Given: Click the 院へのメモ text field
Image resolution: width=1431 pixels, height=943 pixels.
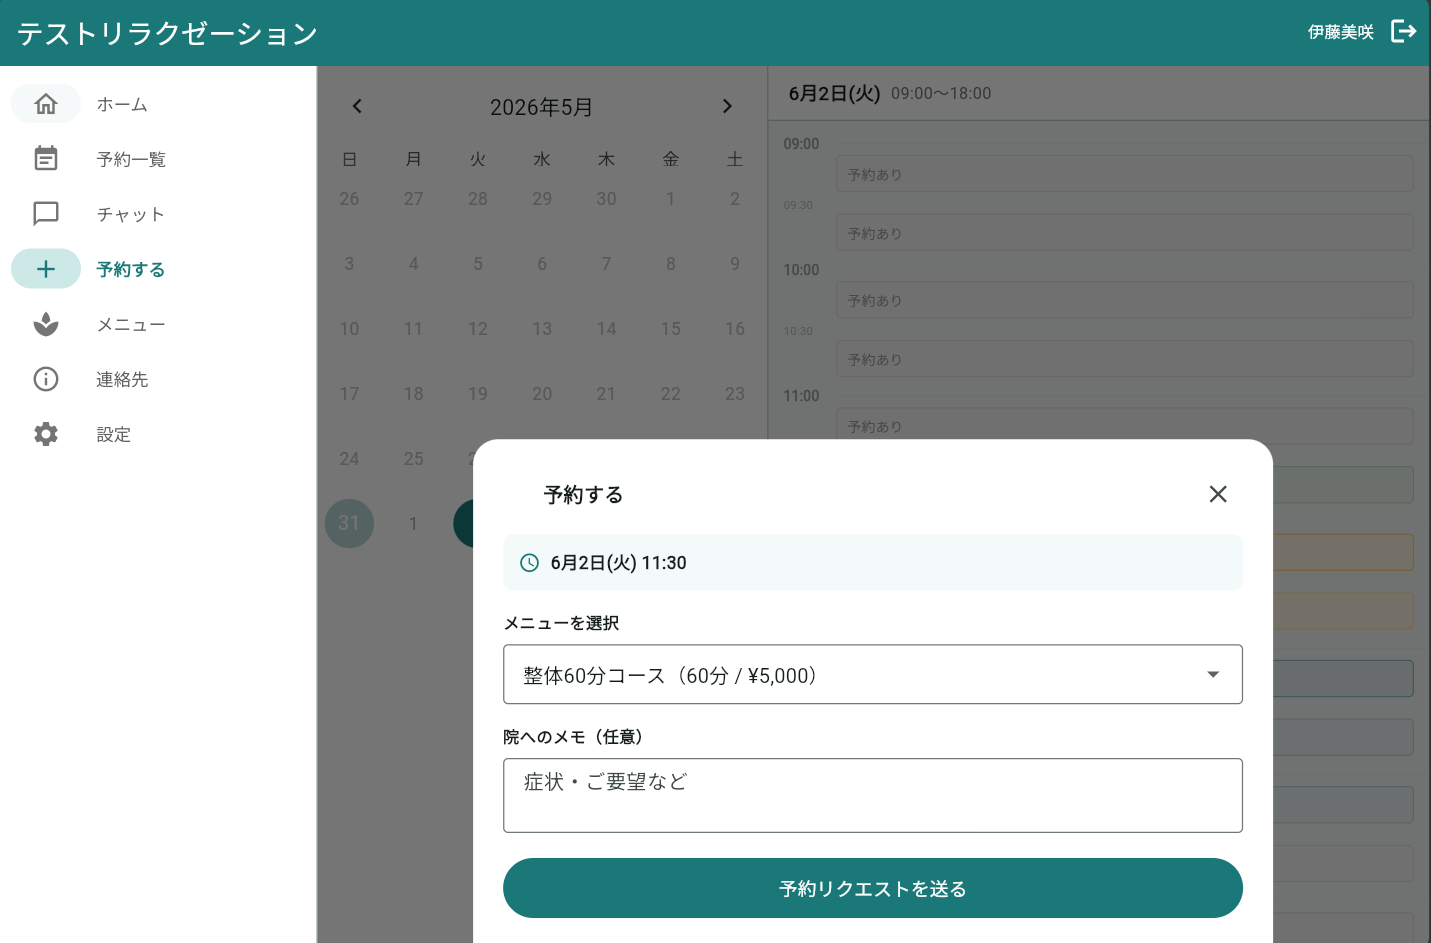Looking at the screenshot, I should click(873, 795).
